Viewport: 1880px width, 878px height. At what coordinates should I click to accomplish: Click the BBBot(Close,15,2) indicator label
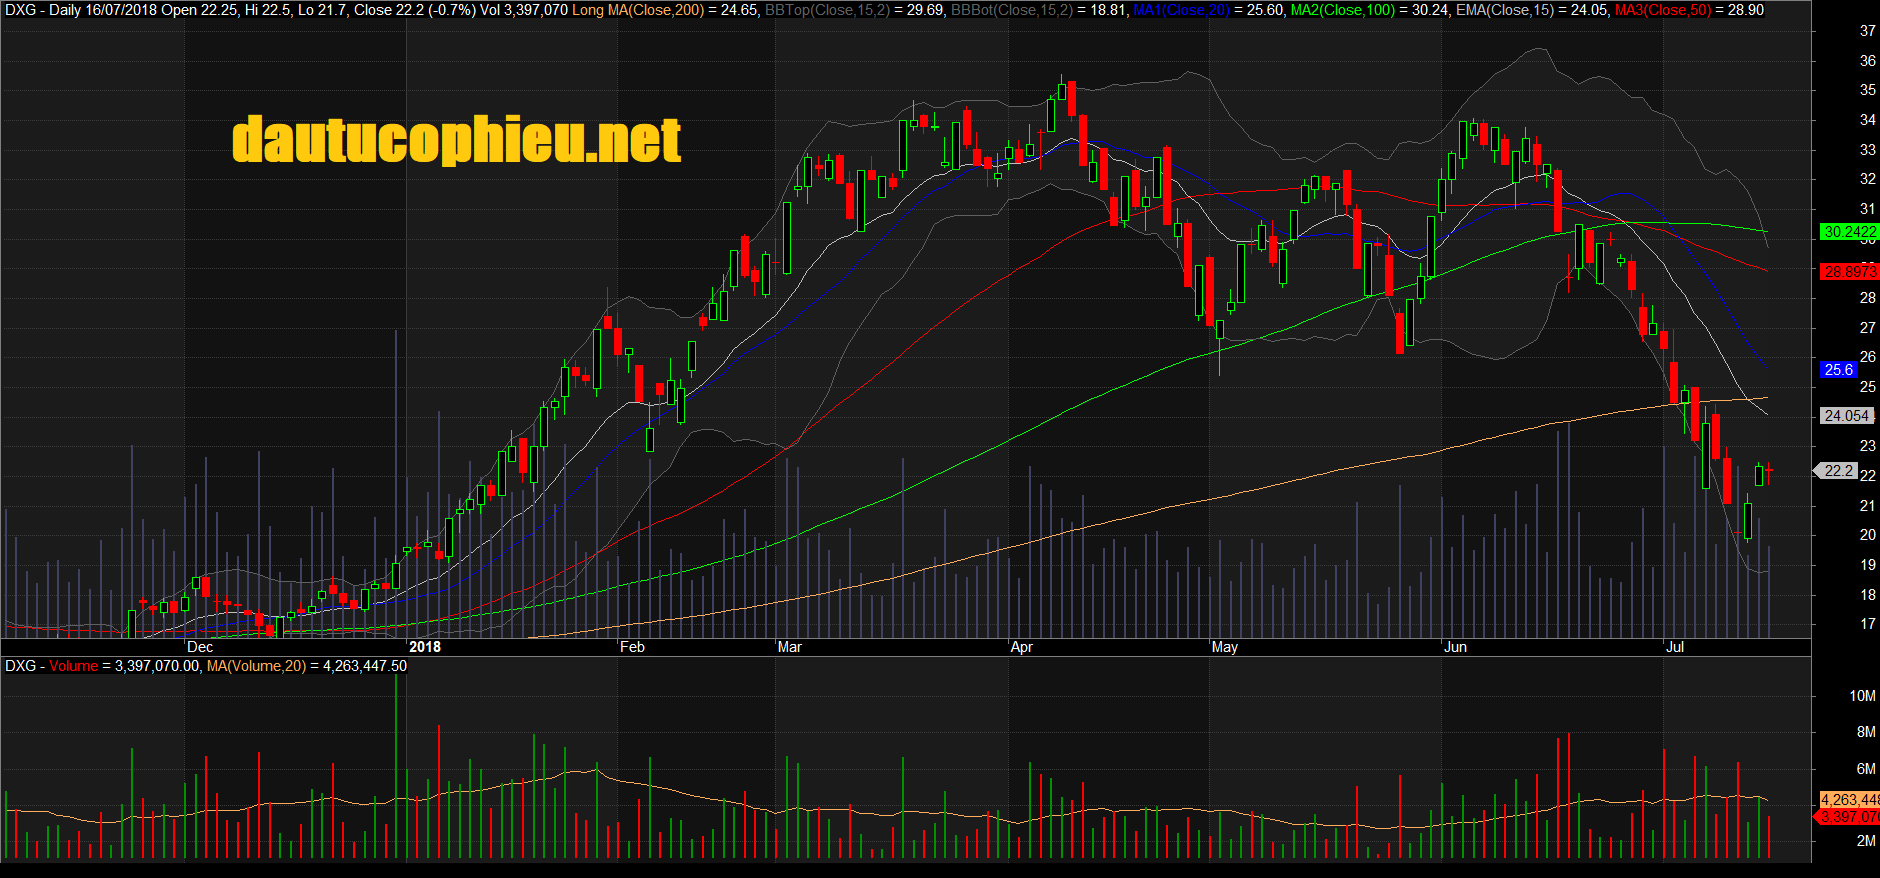click(x=1011, y=10)
